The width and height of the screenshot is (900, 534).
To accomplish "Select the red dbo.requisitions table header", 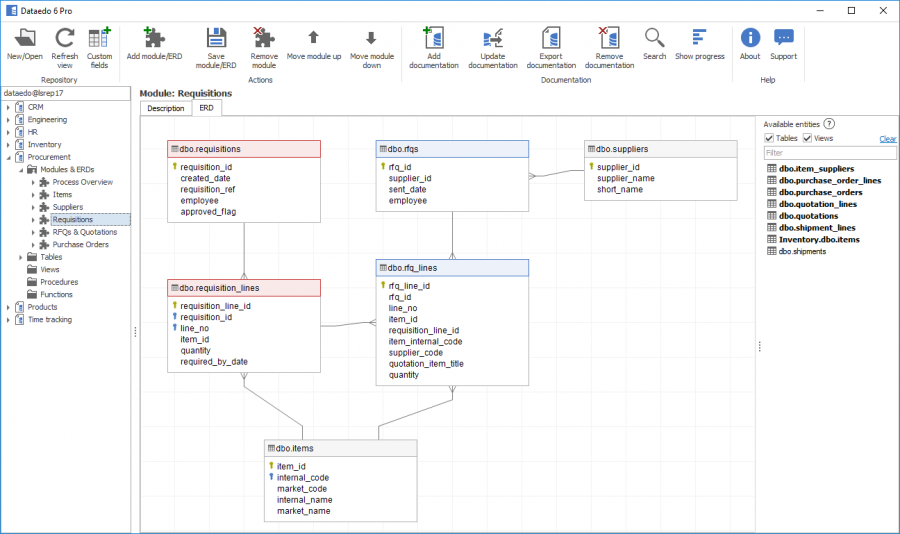I will [244, 149].
